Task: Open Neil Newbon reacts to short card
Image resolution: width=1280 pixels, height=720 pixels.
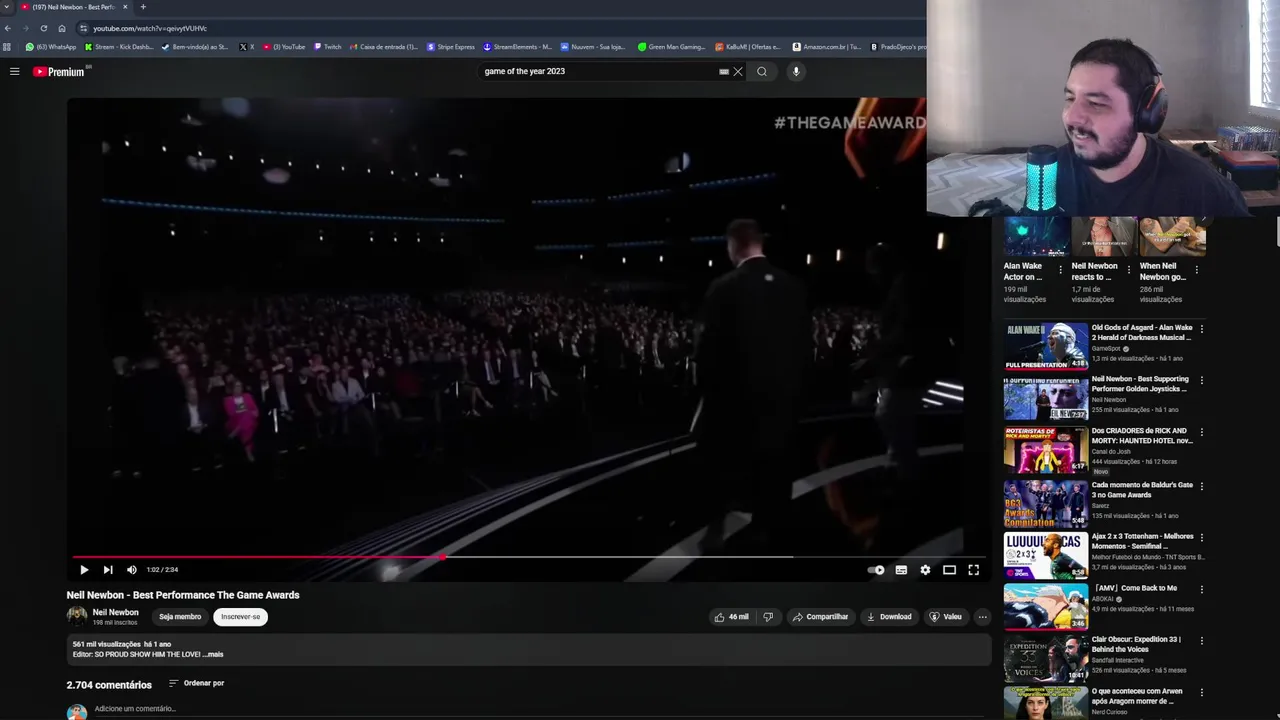Action: (1104, 260)
